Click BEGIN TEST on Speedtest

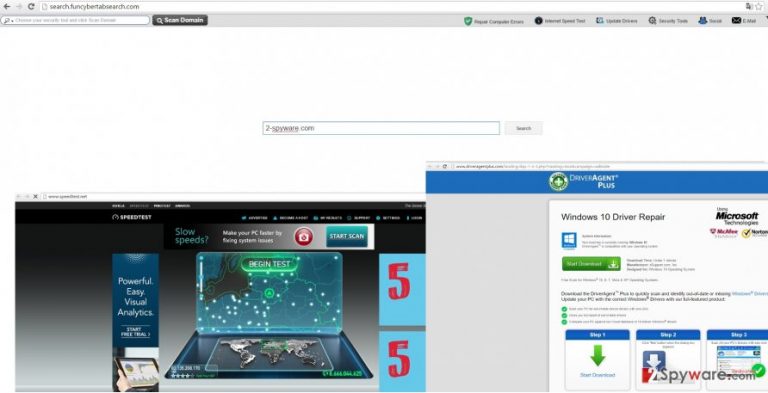pyautogui.click(x=269, y=264)
